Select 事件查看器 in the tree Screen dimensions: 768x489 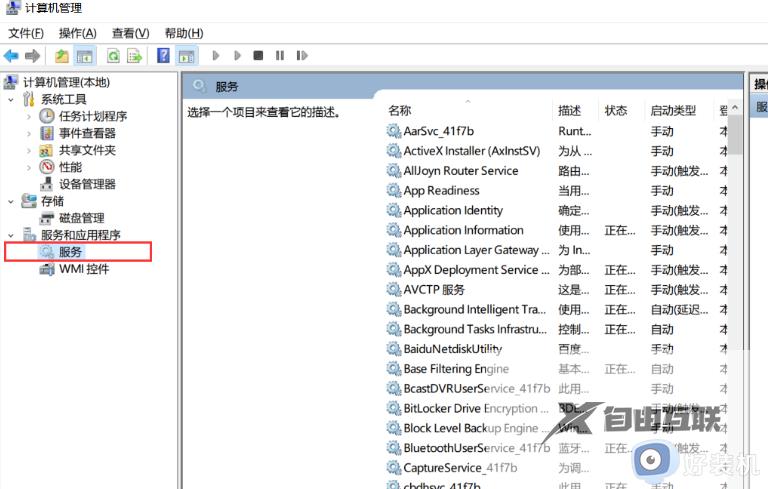87,133
